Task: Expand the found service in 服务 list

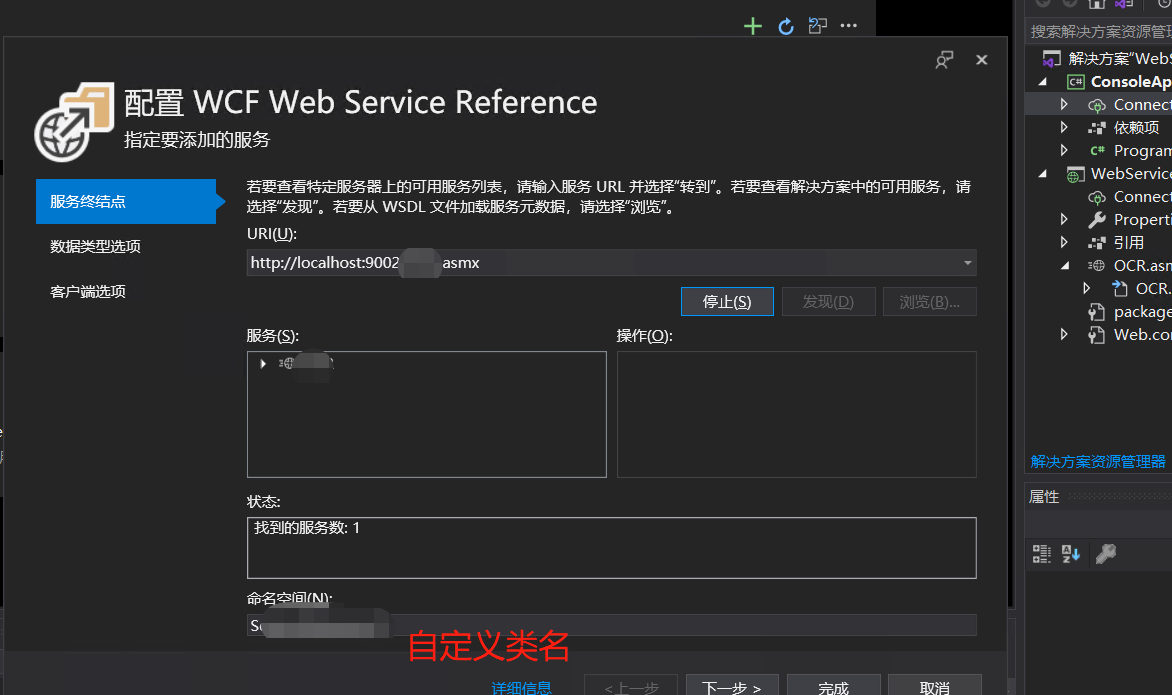Action: point(262,363)
